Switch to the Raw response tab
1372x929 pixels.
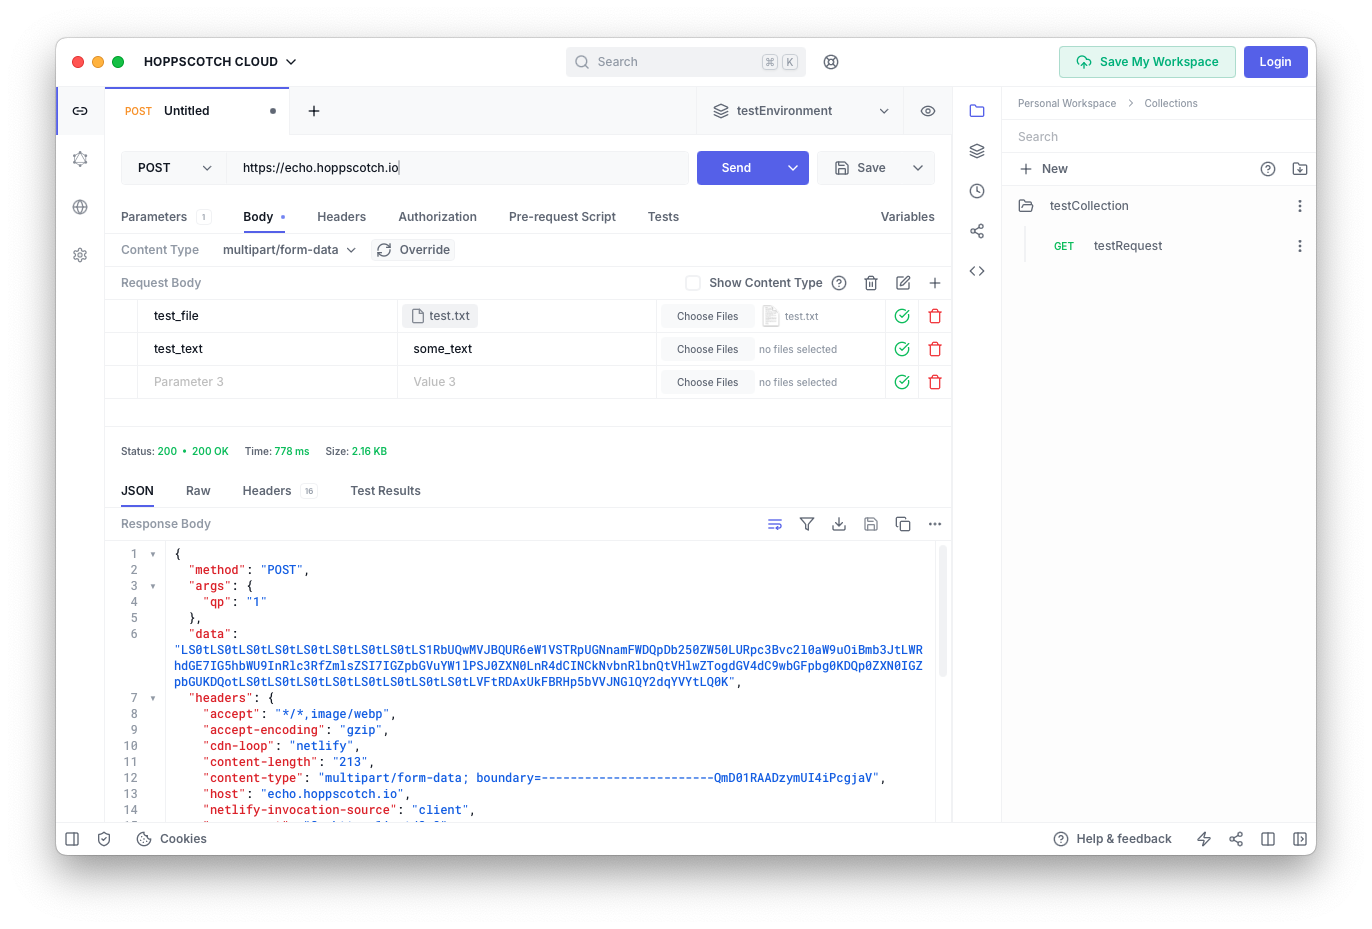(x=198, y=491)
